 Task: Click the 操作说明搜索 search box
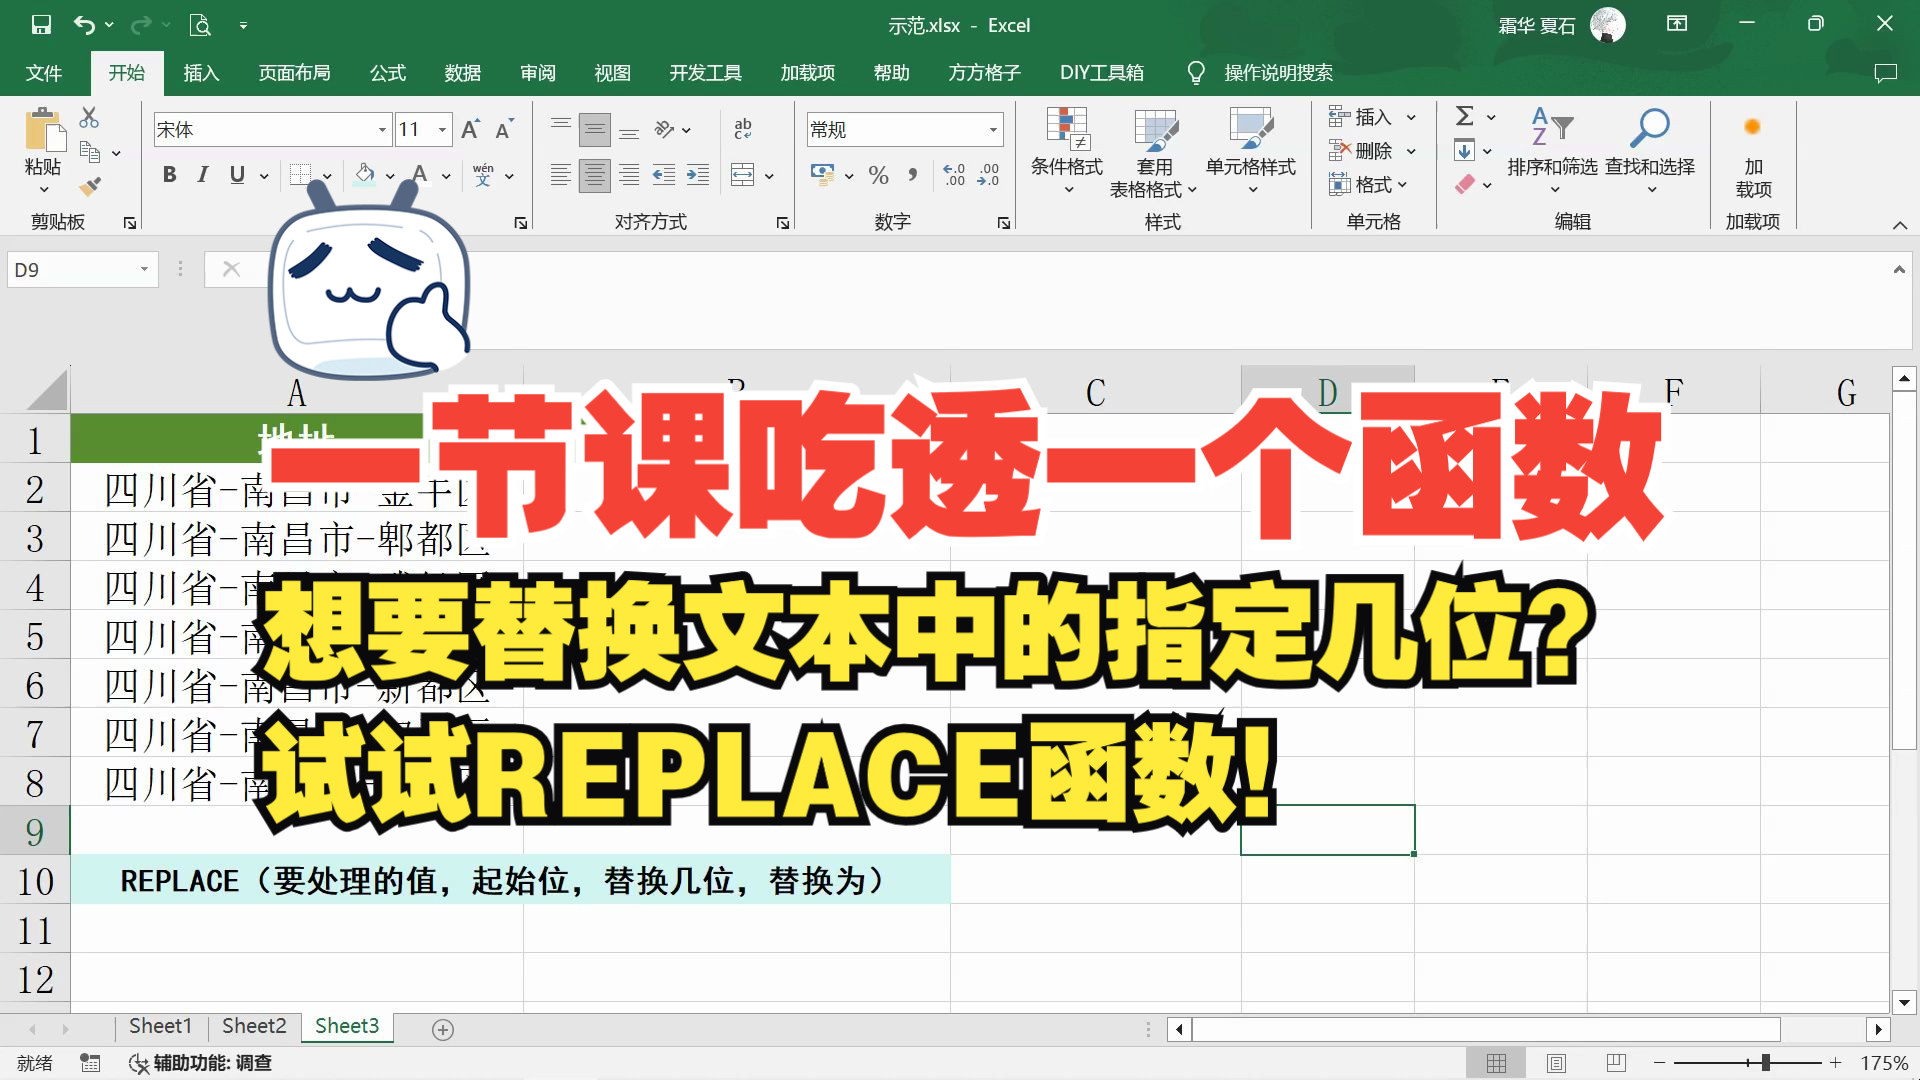point(1277,73)
